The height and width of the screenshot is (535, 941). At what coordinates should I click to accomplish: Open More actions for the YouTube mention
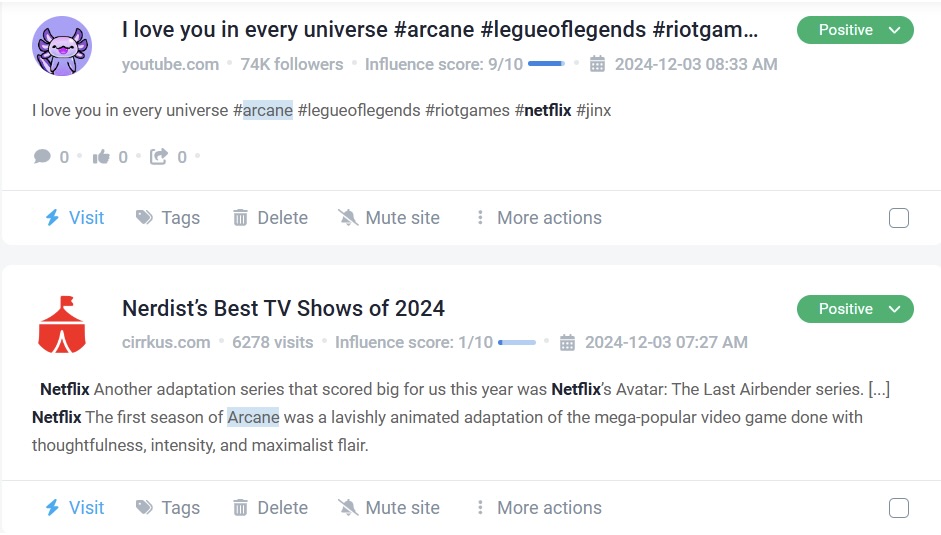pos(549,217)
